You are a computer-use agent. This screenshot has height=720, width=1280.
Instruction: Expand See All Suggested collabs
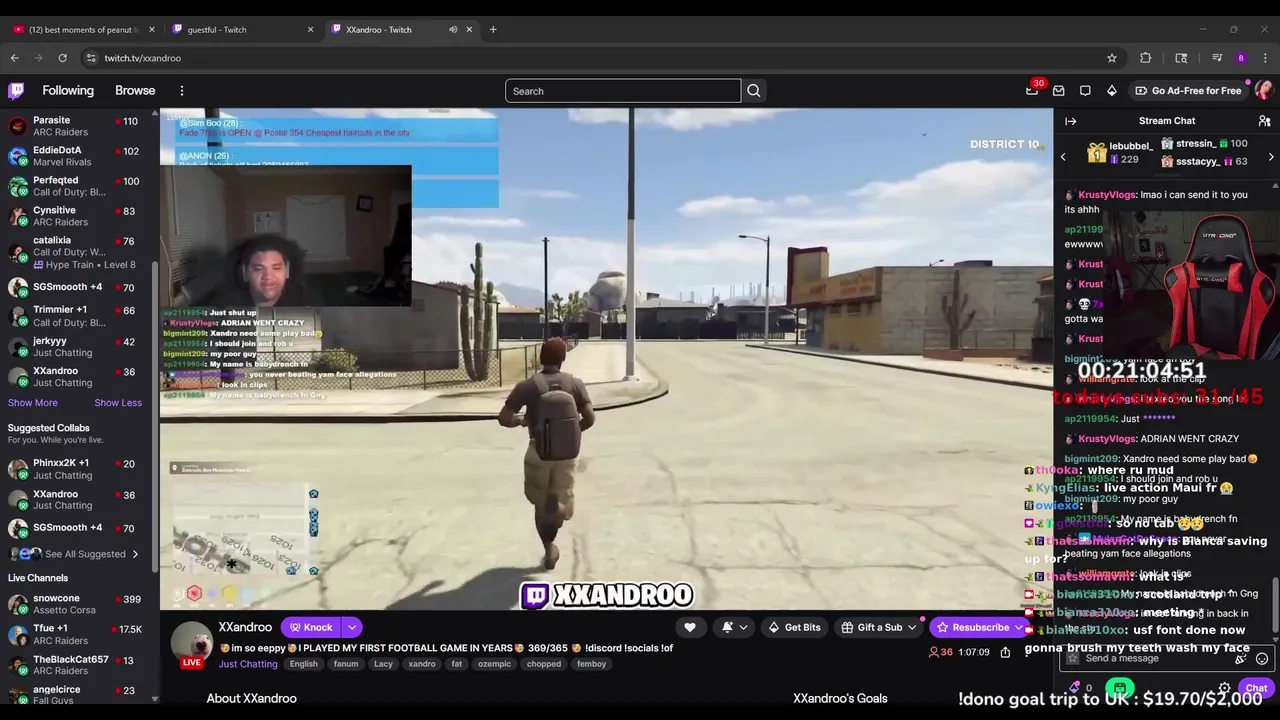coord(76,554)
